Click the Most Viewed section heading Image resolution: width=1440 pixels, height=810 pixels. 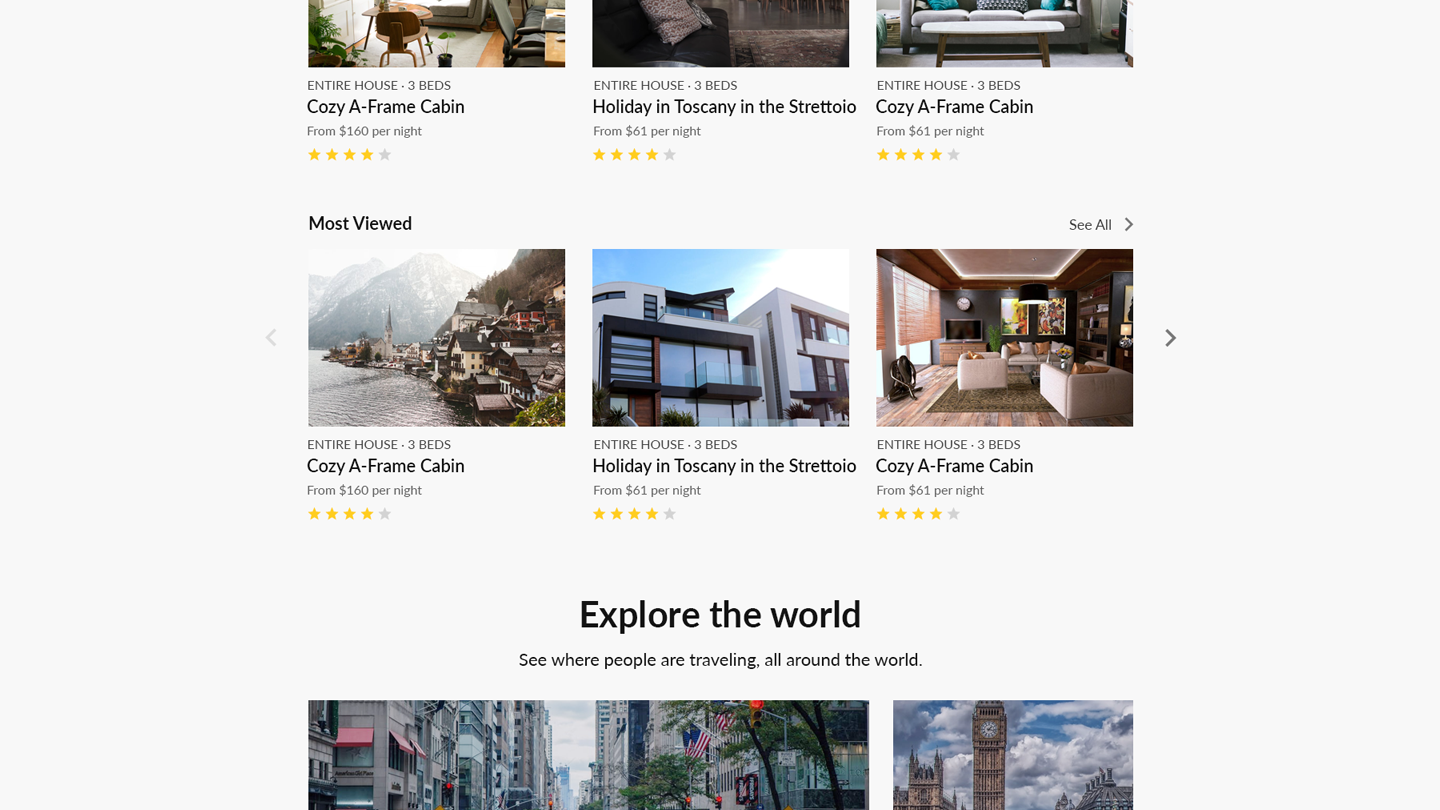point(360,224)
